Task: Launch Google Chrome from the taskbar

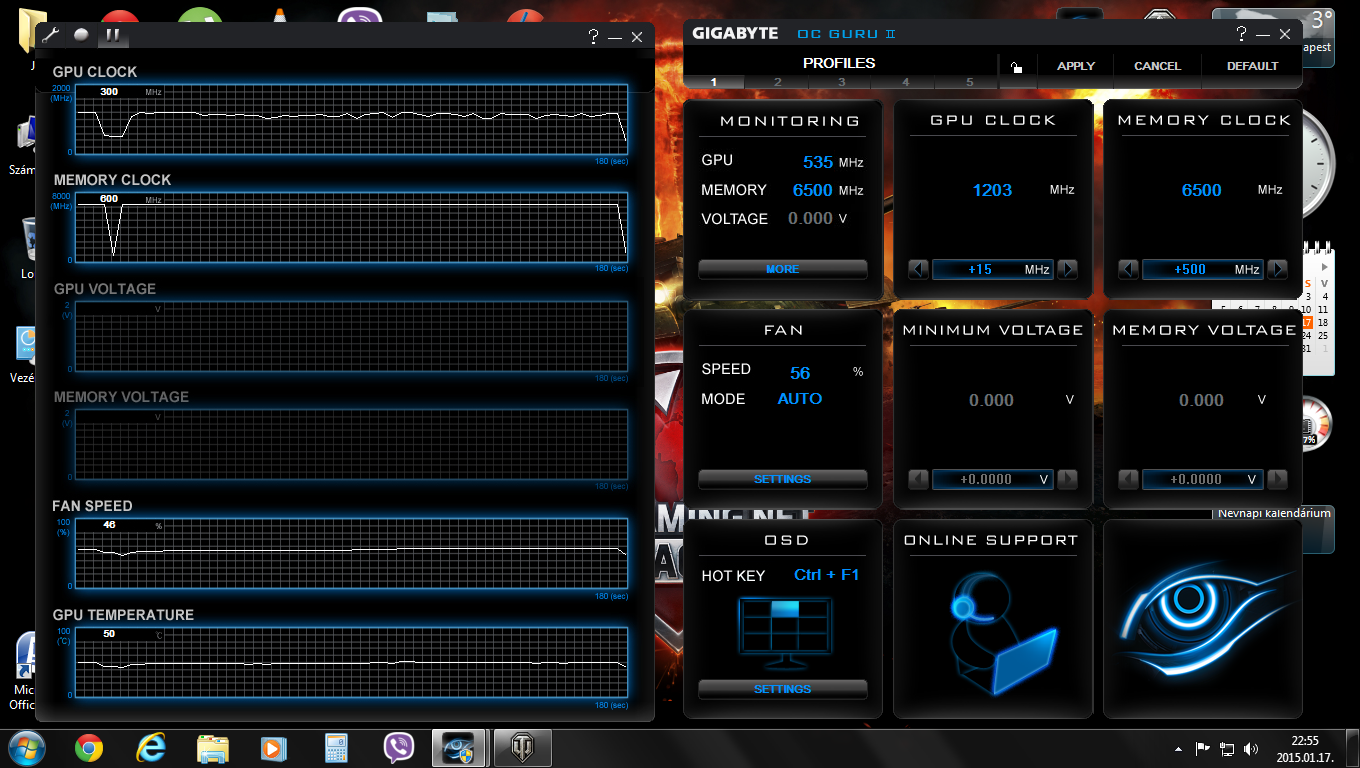Action: pos(89,748)
